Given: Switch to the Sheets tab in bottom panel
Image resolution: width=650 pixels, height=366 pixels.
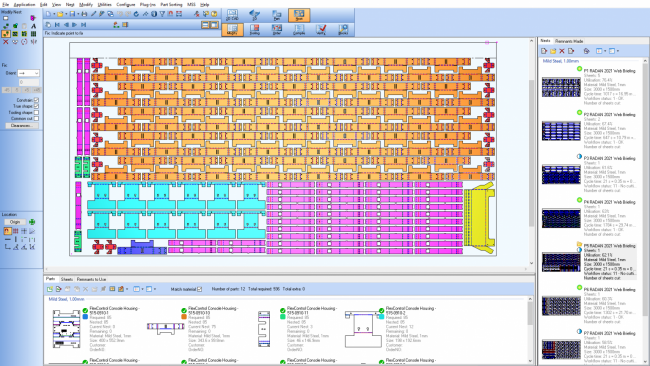Looking at the screenshot, I should click(x=67, y=279).
